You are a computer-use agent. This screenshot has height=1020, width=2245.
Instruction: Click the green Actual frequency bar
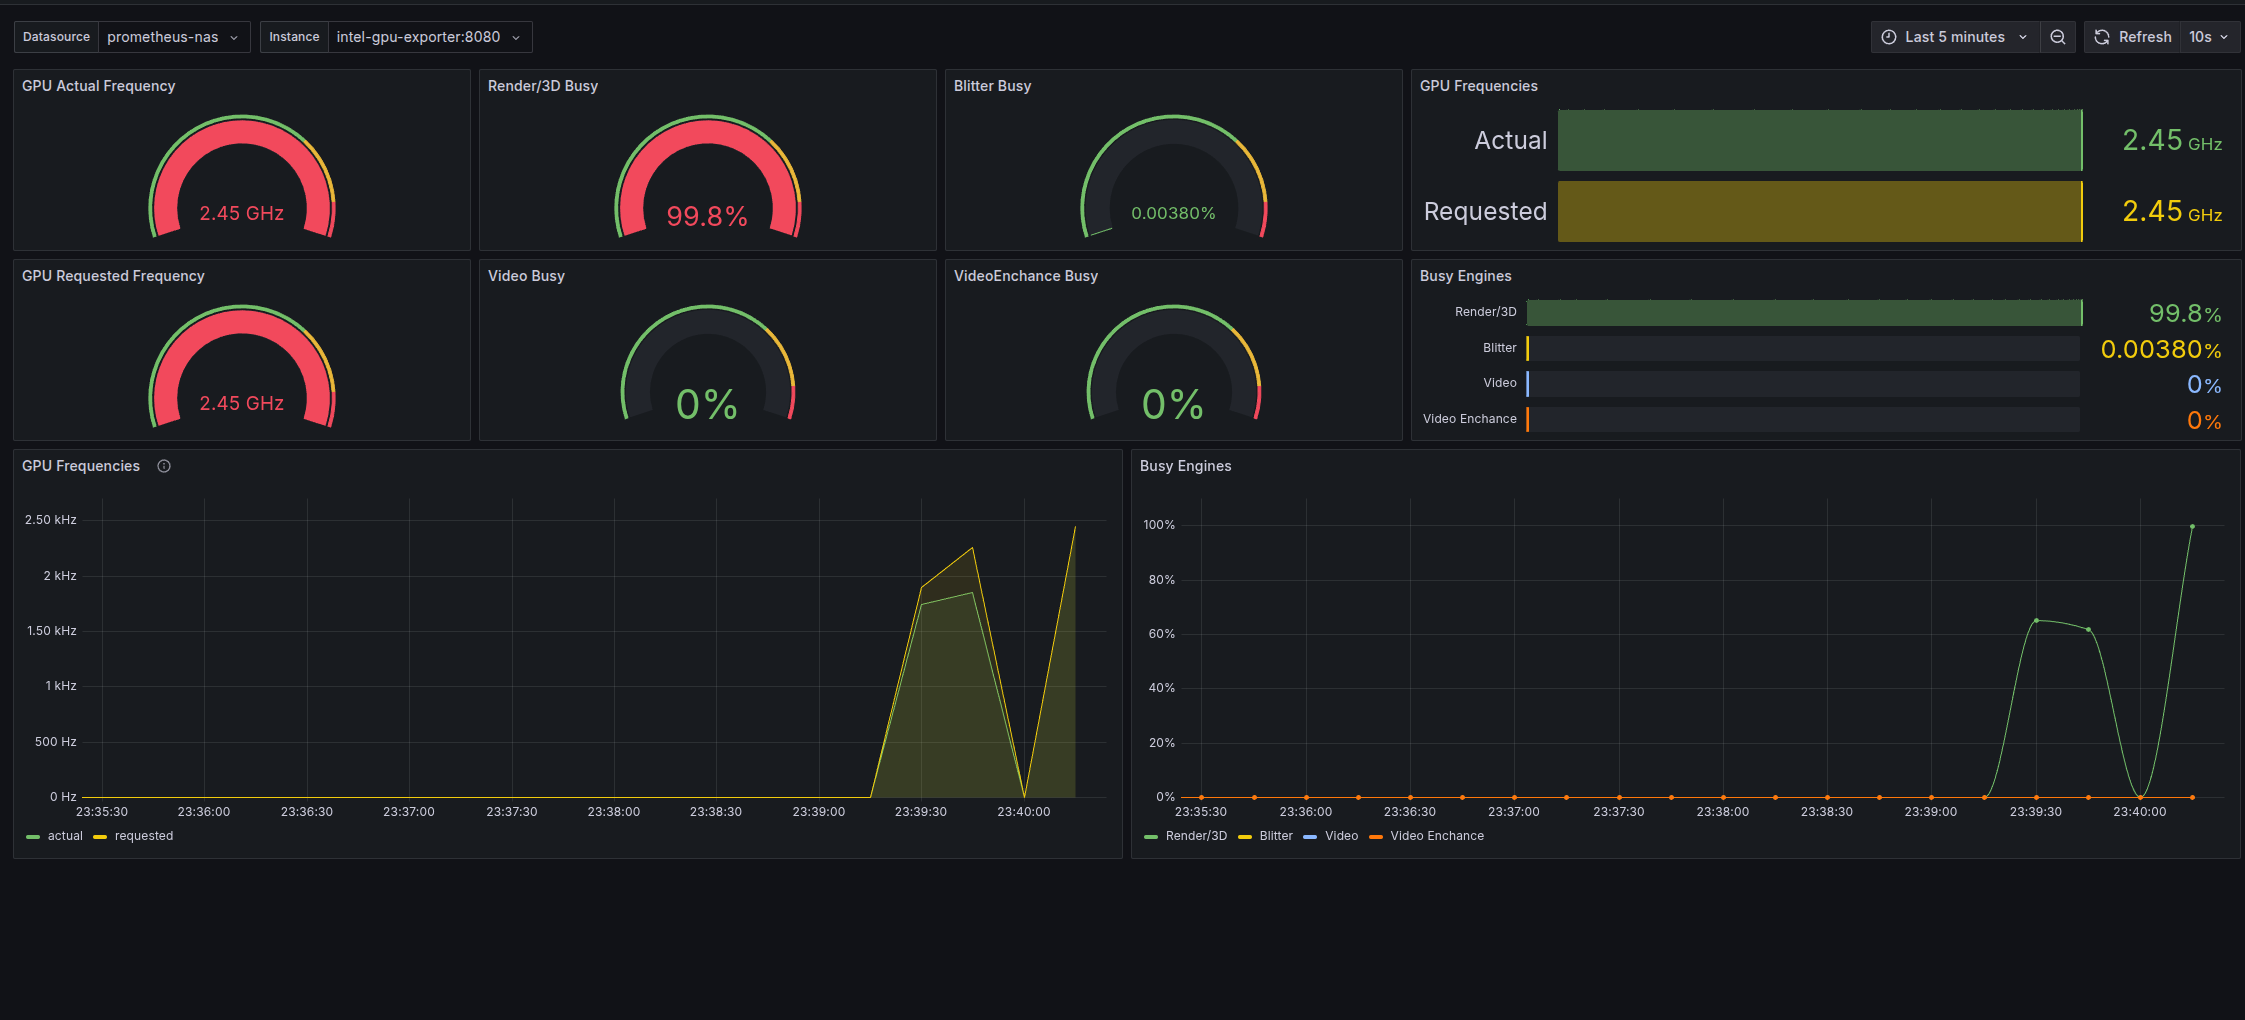pyautogui.click(x=1820, y=140)
